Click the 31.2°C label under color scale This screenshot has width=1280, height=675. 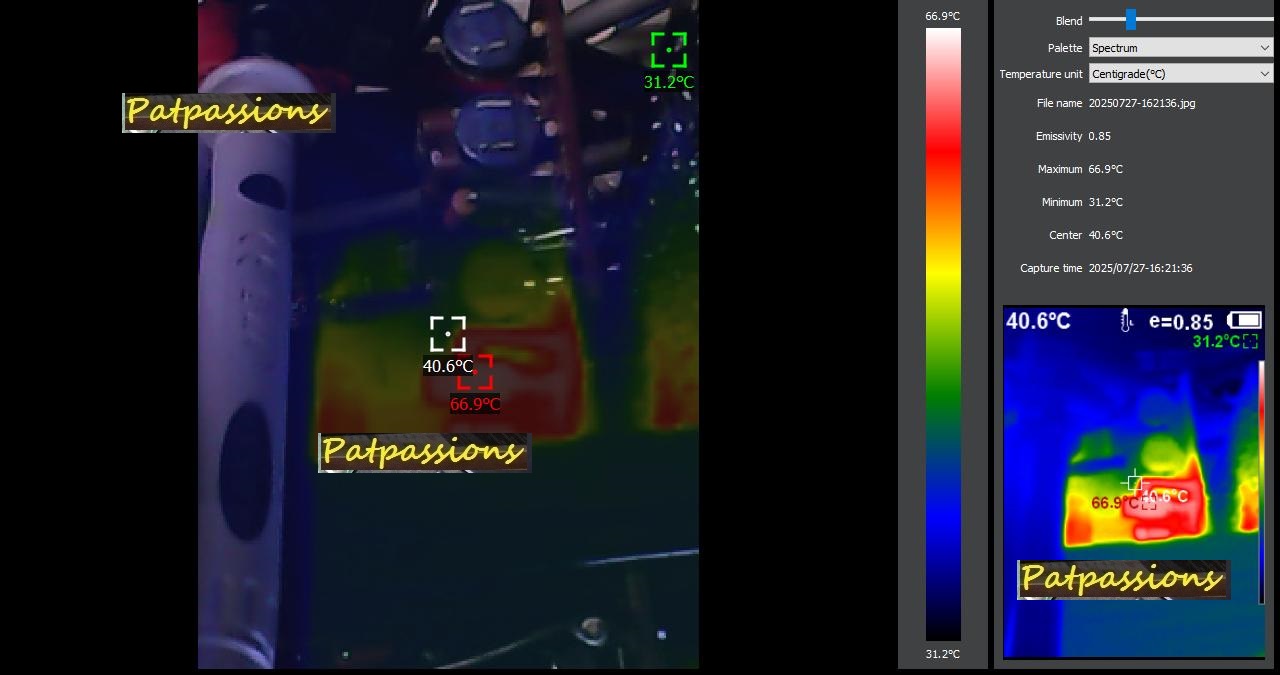click(x=942, y=654)
